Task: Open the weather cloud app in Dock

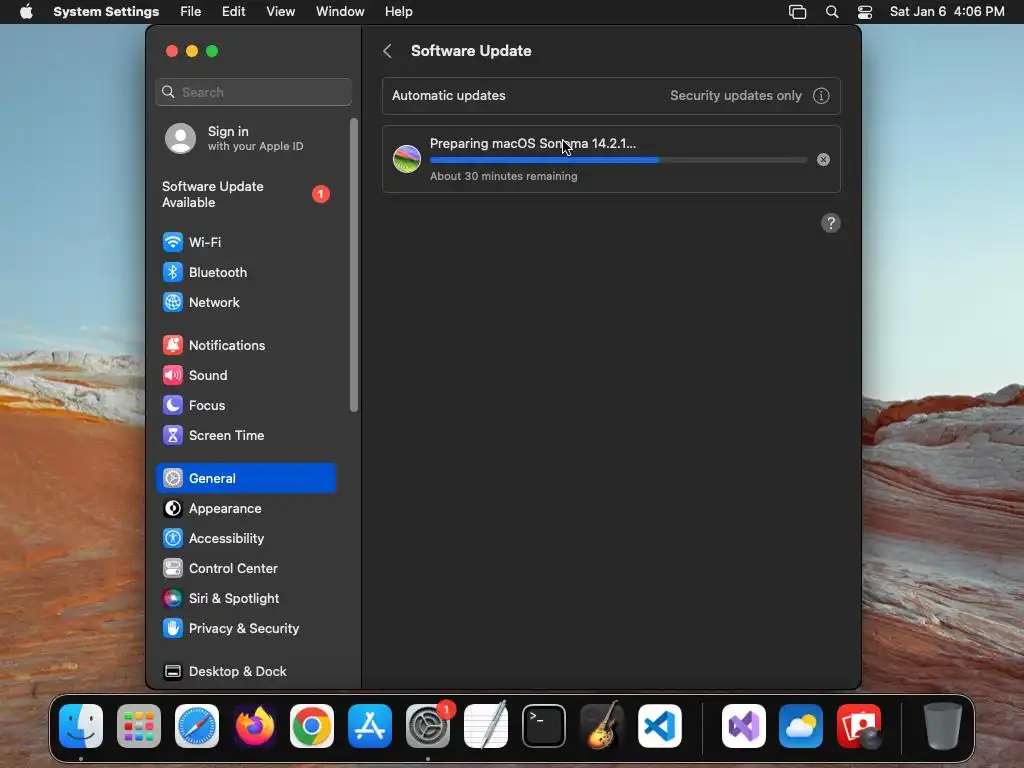Action: pyautogui.click(x=801, y=726)
